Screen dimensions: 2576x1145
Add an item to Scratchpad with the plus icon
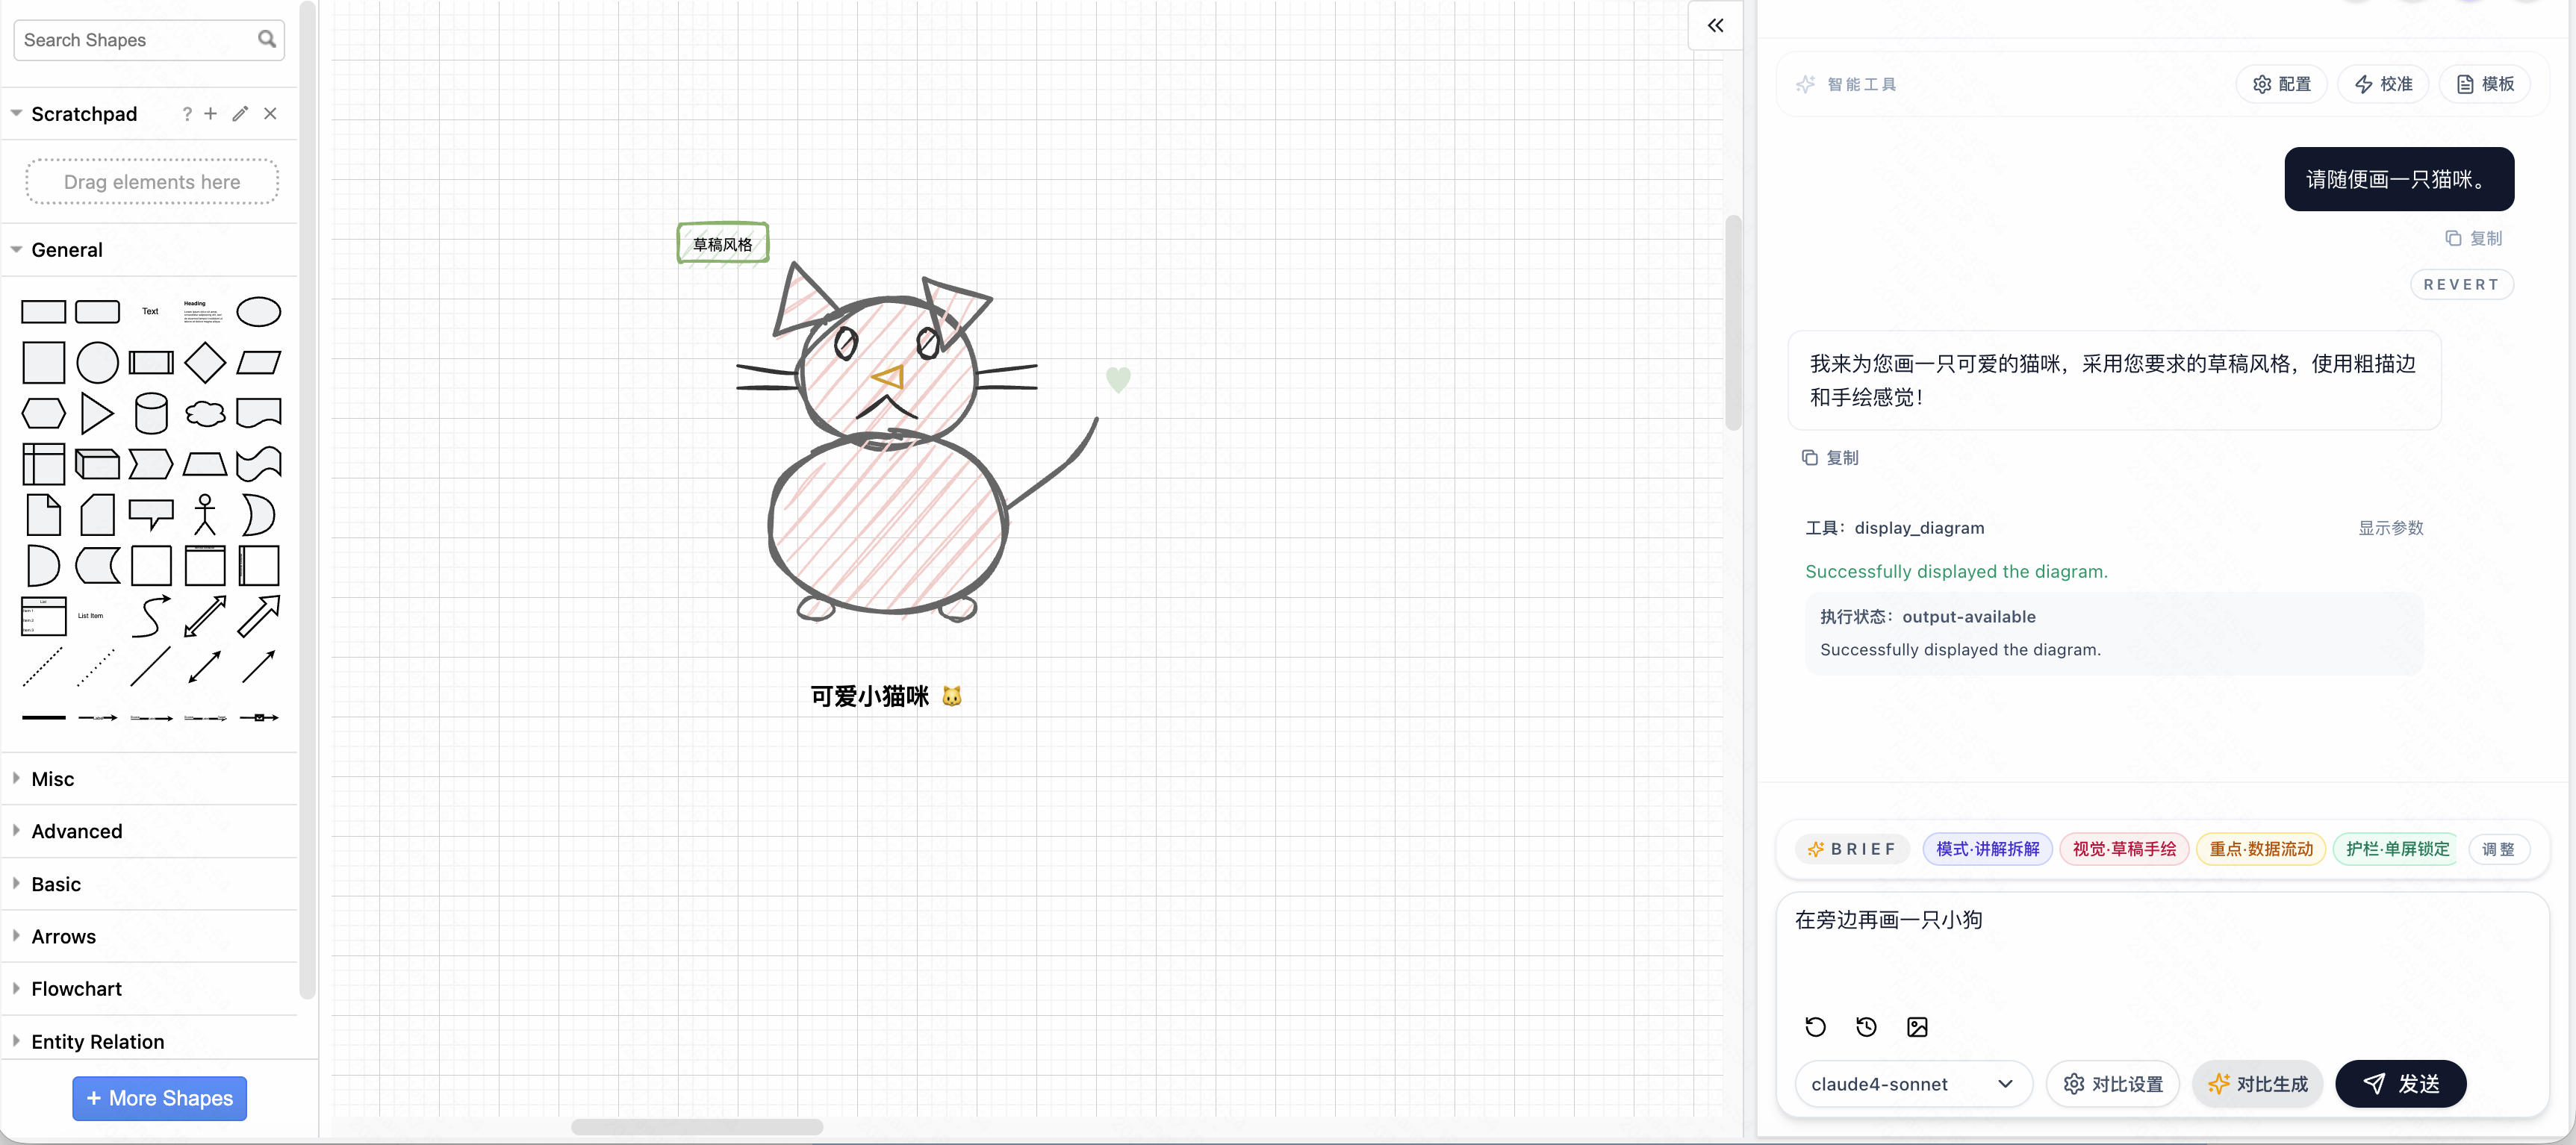click(210, 114)
